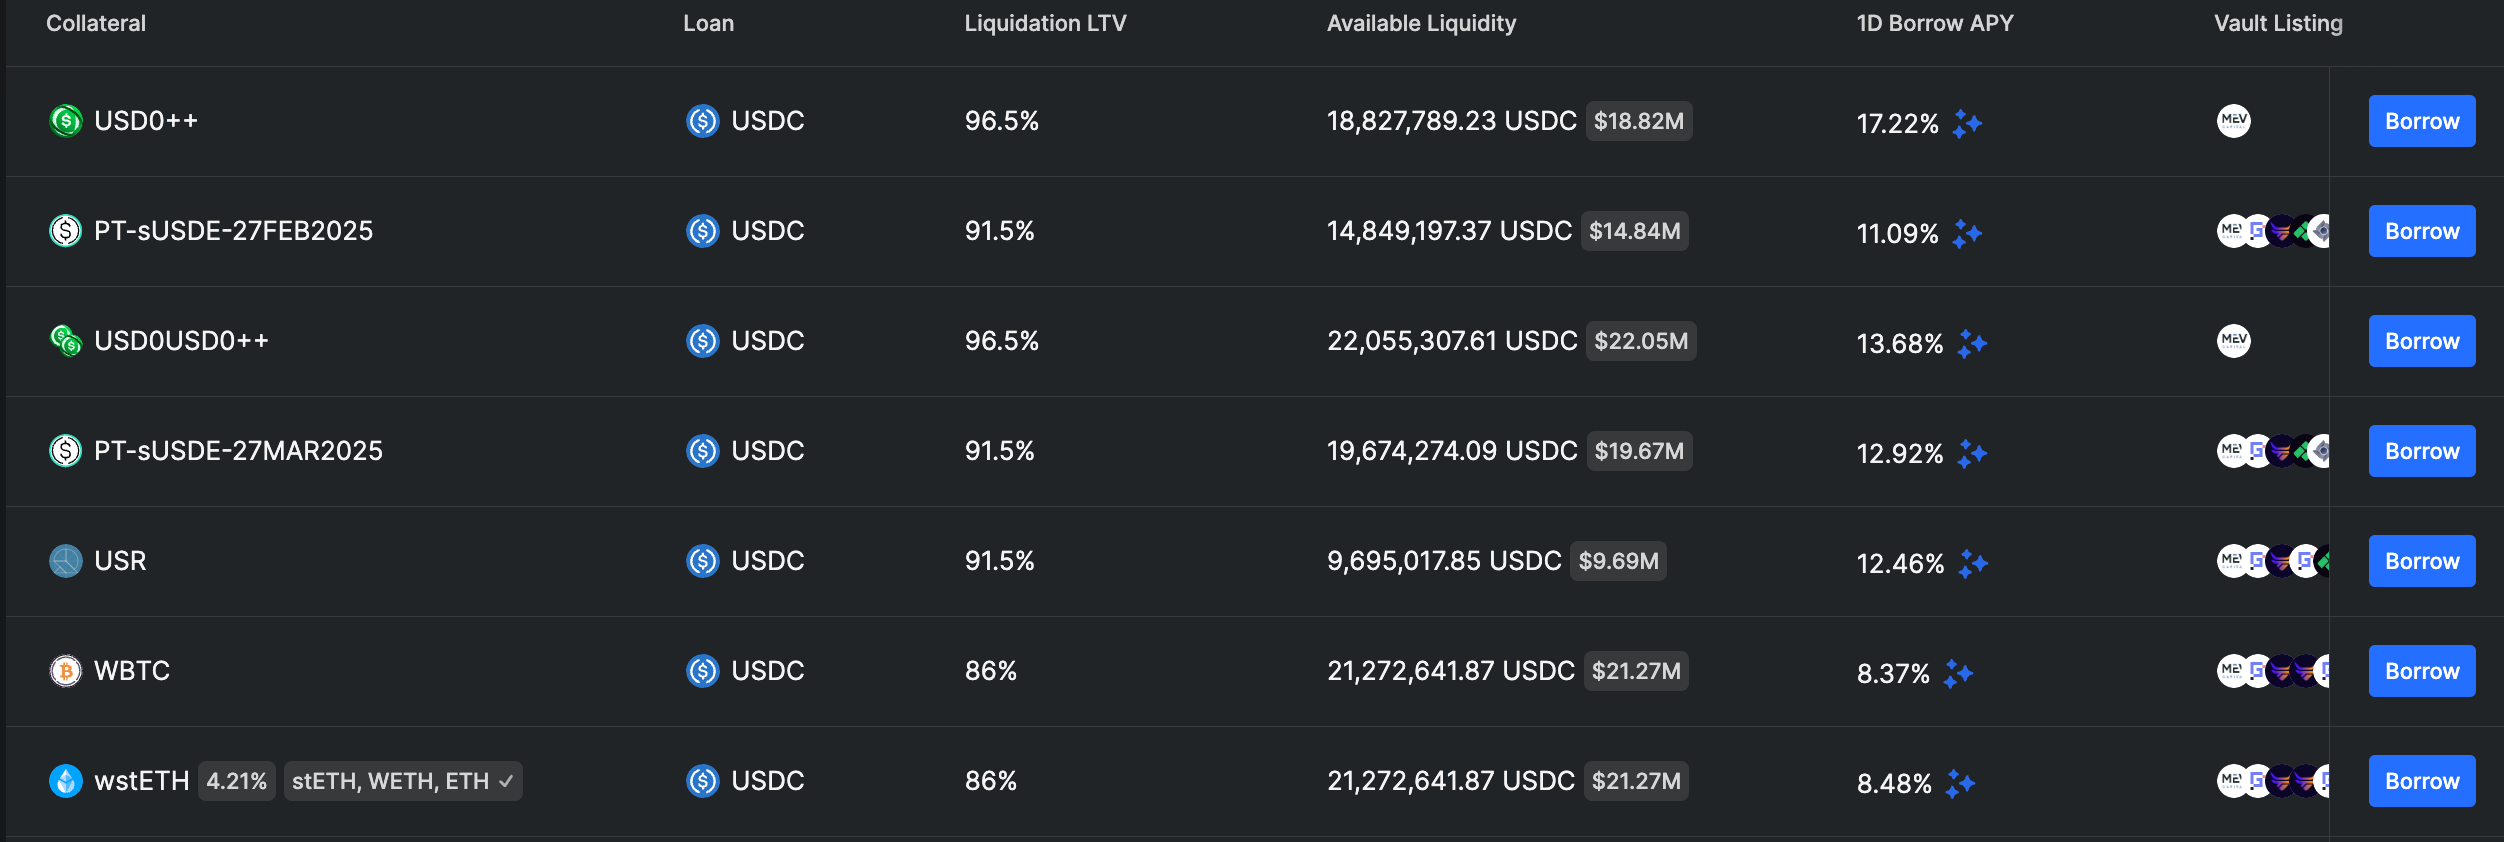Sort by Liquidation LTV column header
Image resolution: width=2504 pixels, height=842 pixels.
[1045, 23]
